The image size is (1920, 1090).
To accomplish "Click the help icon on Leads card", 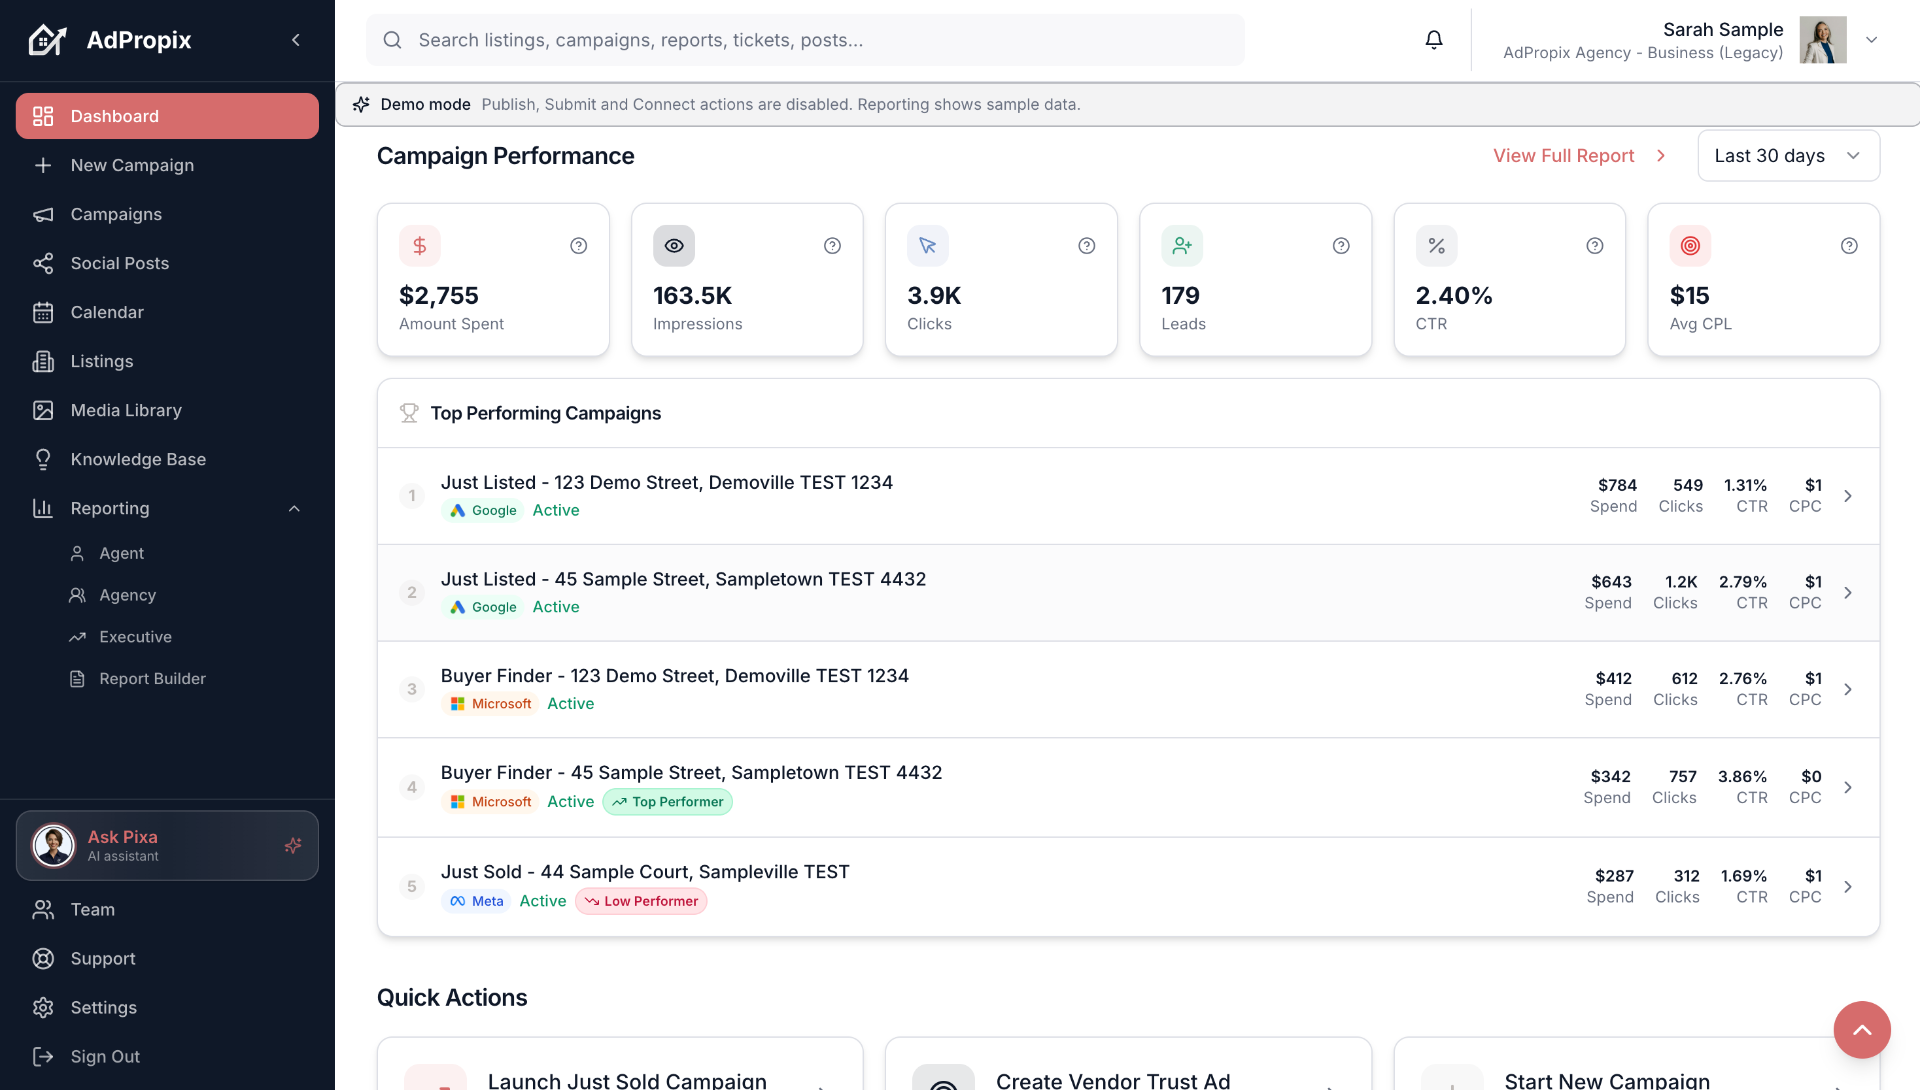I will click(x=1341, y=246).
